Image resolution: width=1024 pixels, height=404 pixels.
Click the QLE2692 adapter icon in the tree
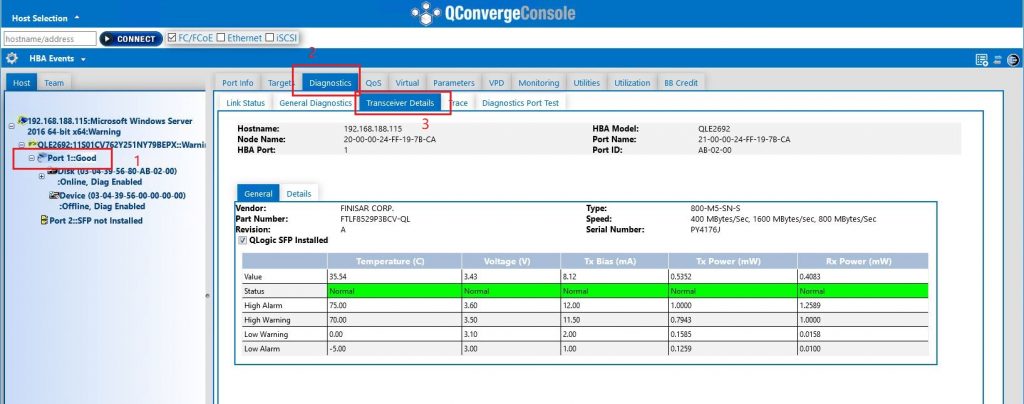click(31, 144)
